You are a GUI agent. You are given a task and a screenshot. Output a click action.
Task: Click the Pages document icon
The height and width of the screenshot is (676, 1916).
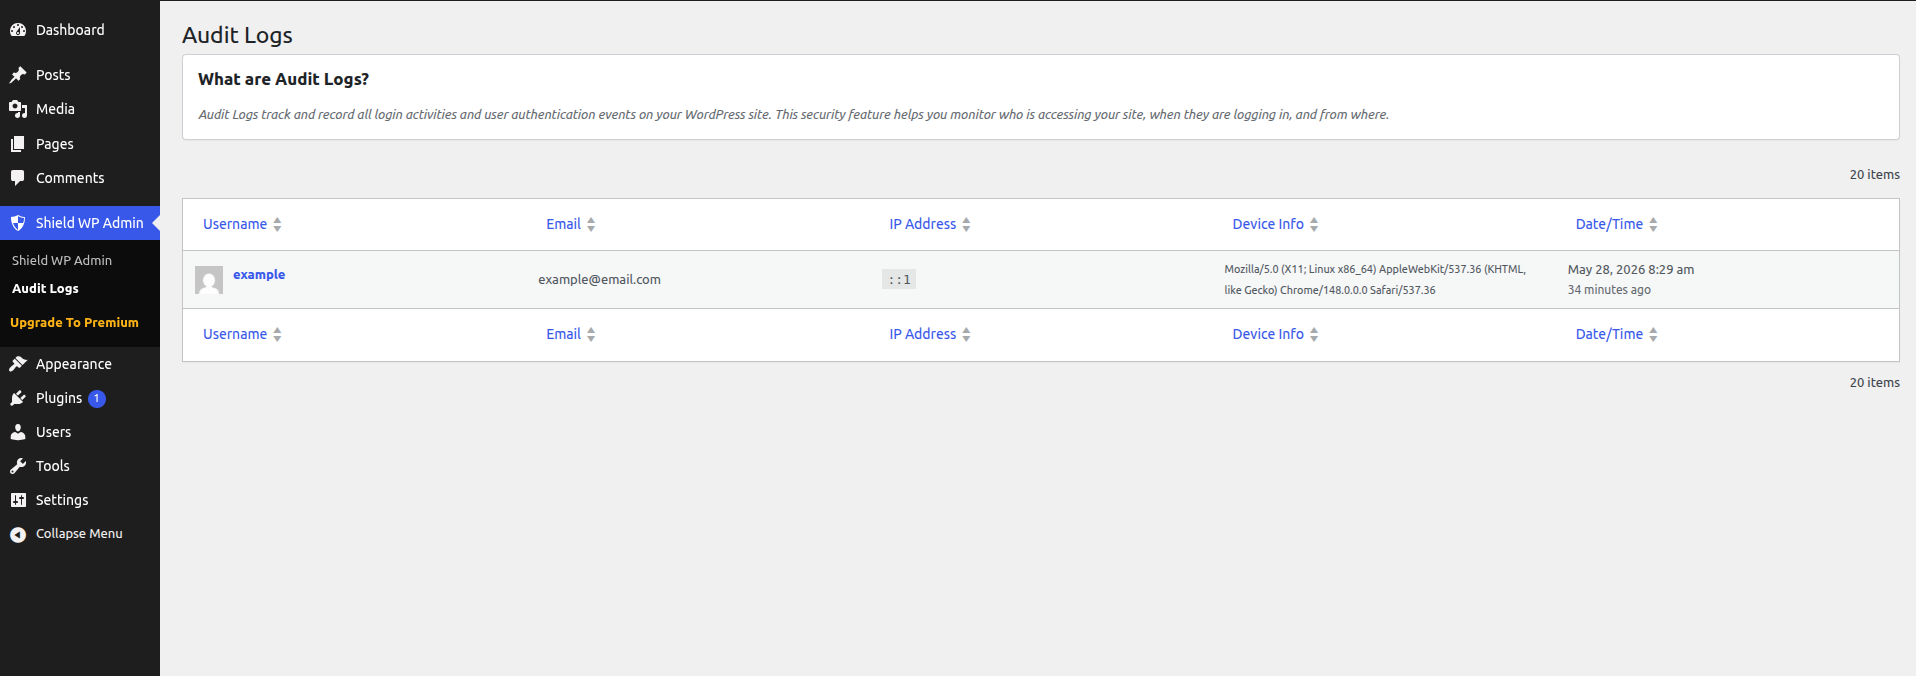(x=18, y=144)
